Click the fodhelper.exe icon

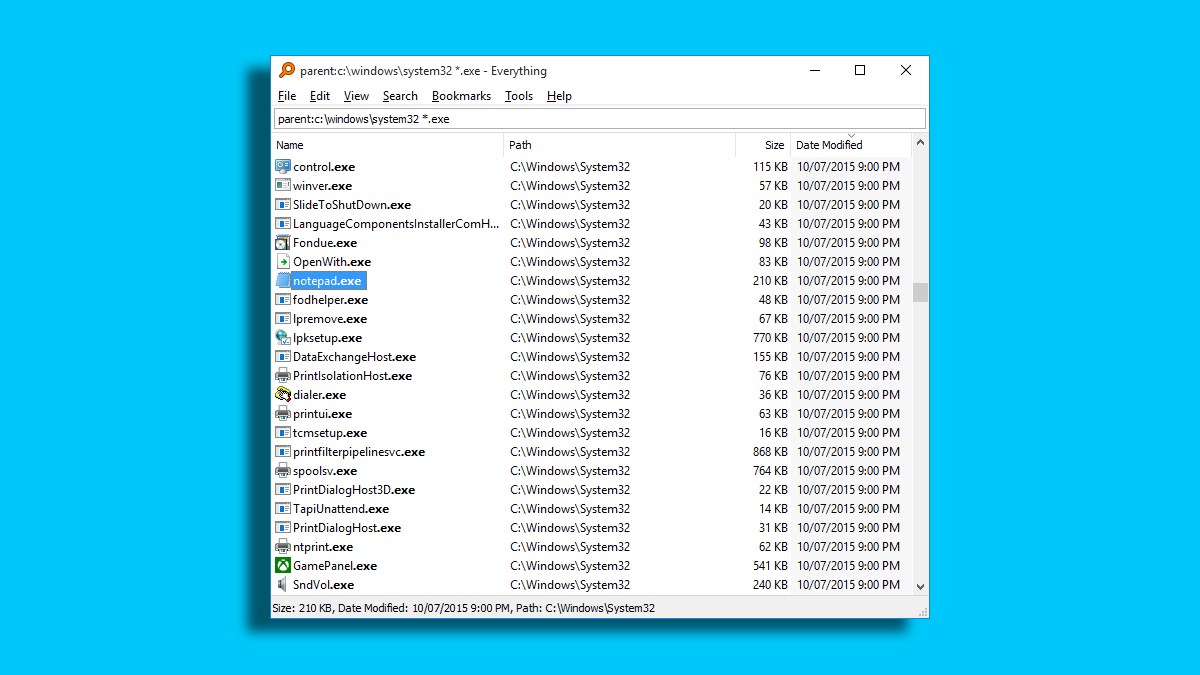click(283, 300)
